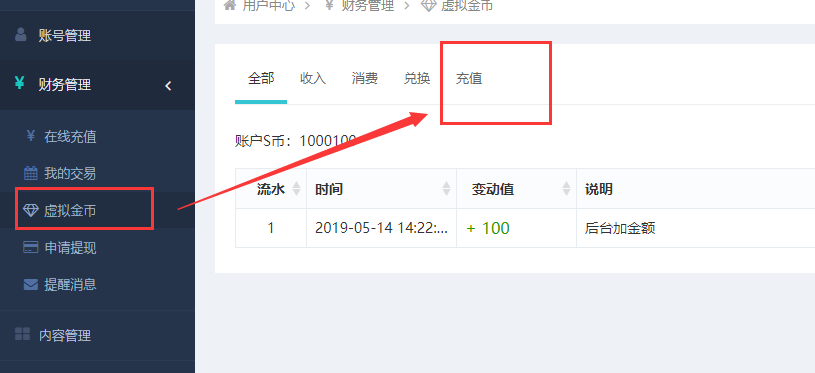Click the grid icon beside 内容管理
This screenshot has height=373, width=815.
coord(22,334)
